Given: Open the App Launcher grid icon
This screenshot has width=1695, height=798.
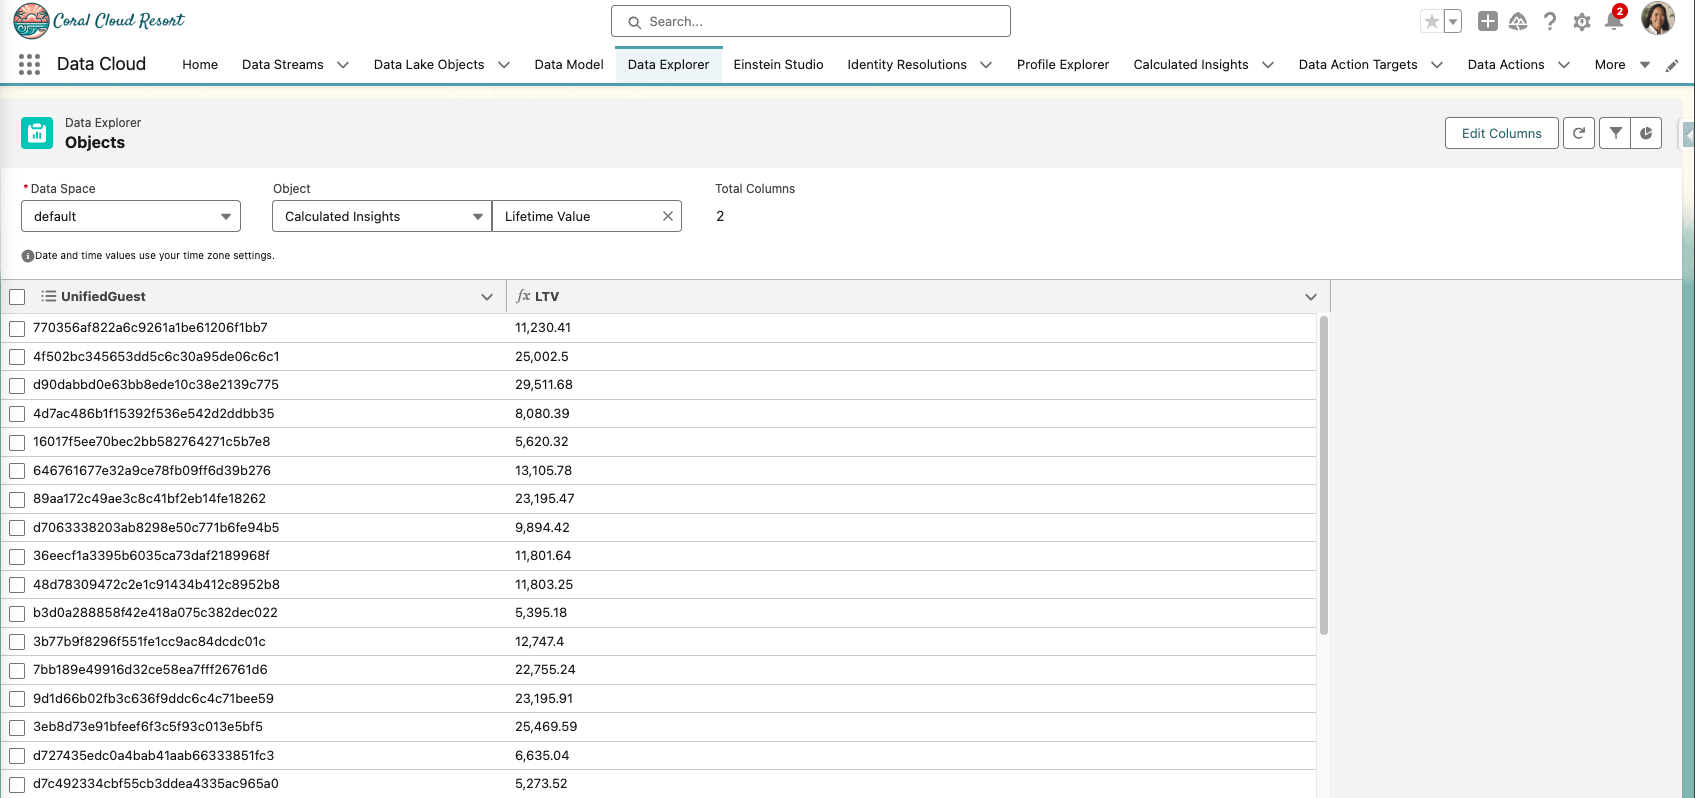Looking at the screenshot, I should (x=29, y=65).
